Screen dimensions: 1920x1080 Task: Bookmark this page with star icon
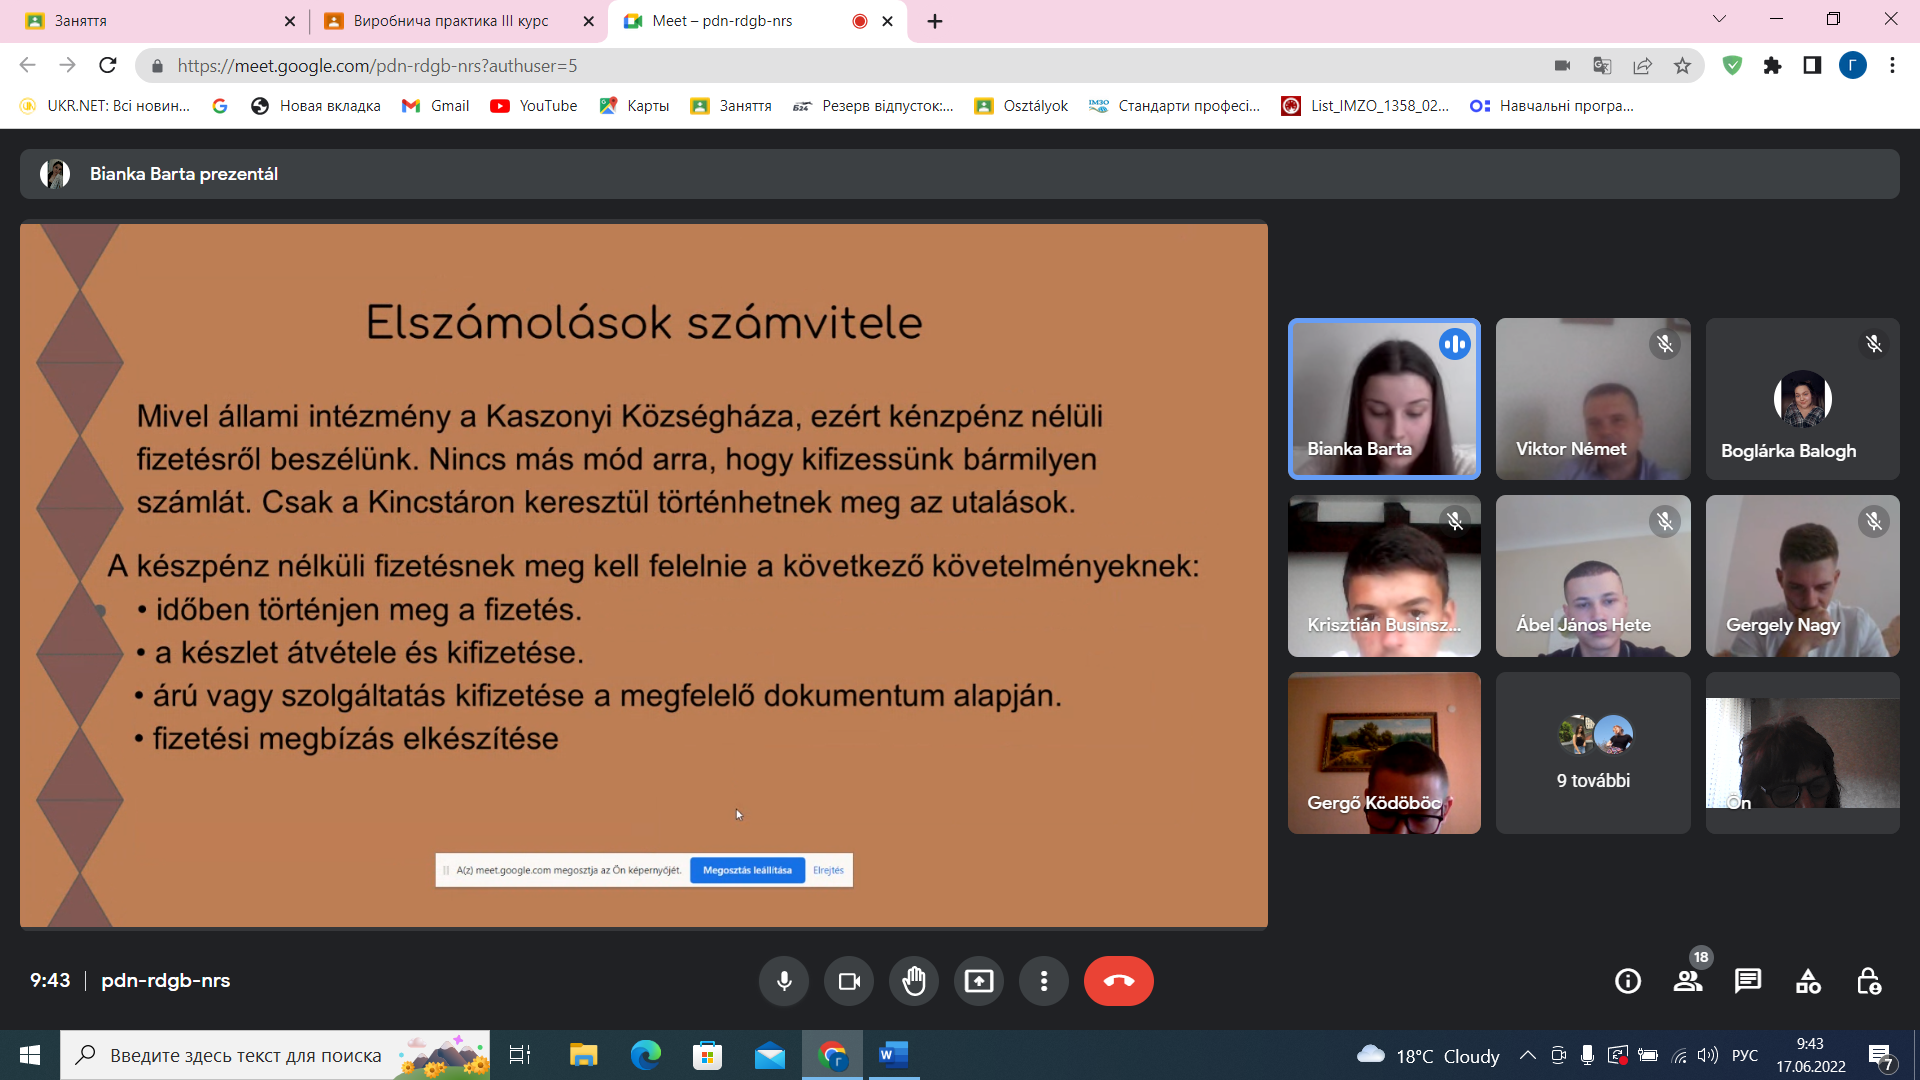pyautogui.click(x=1682, y=66)
